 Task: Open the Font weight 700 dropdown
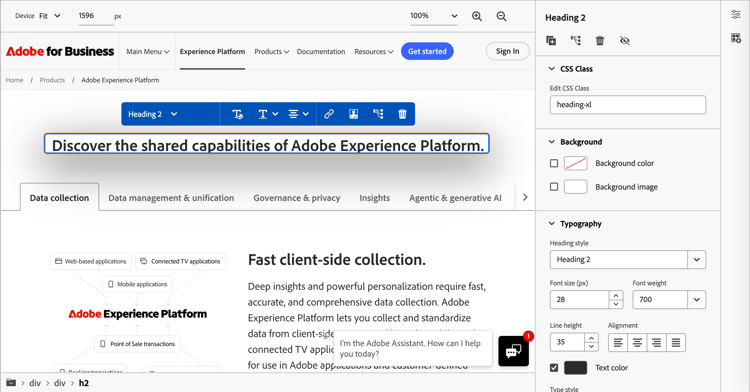click(669, 300)
